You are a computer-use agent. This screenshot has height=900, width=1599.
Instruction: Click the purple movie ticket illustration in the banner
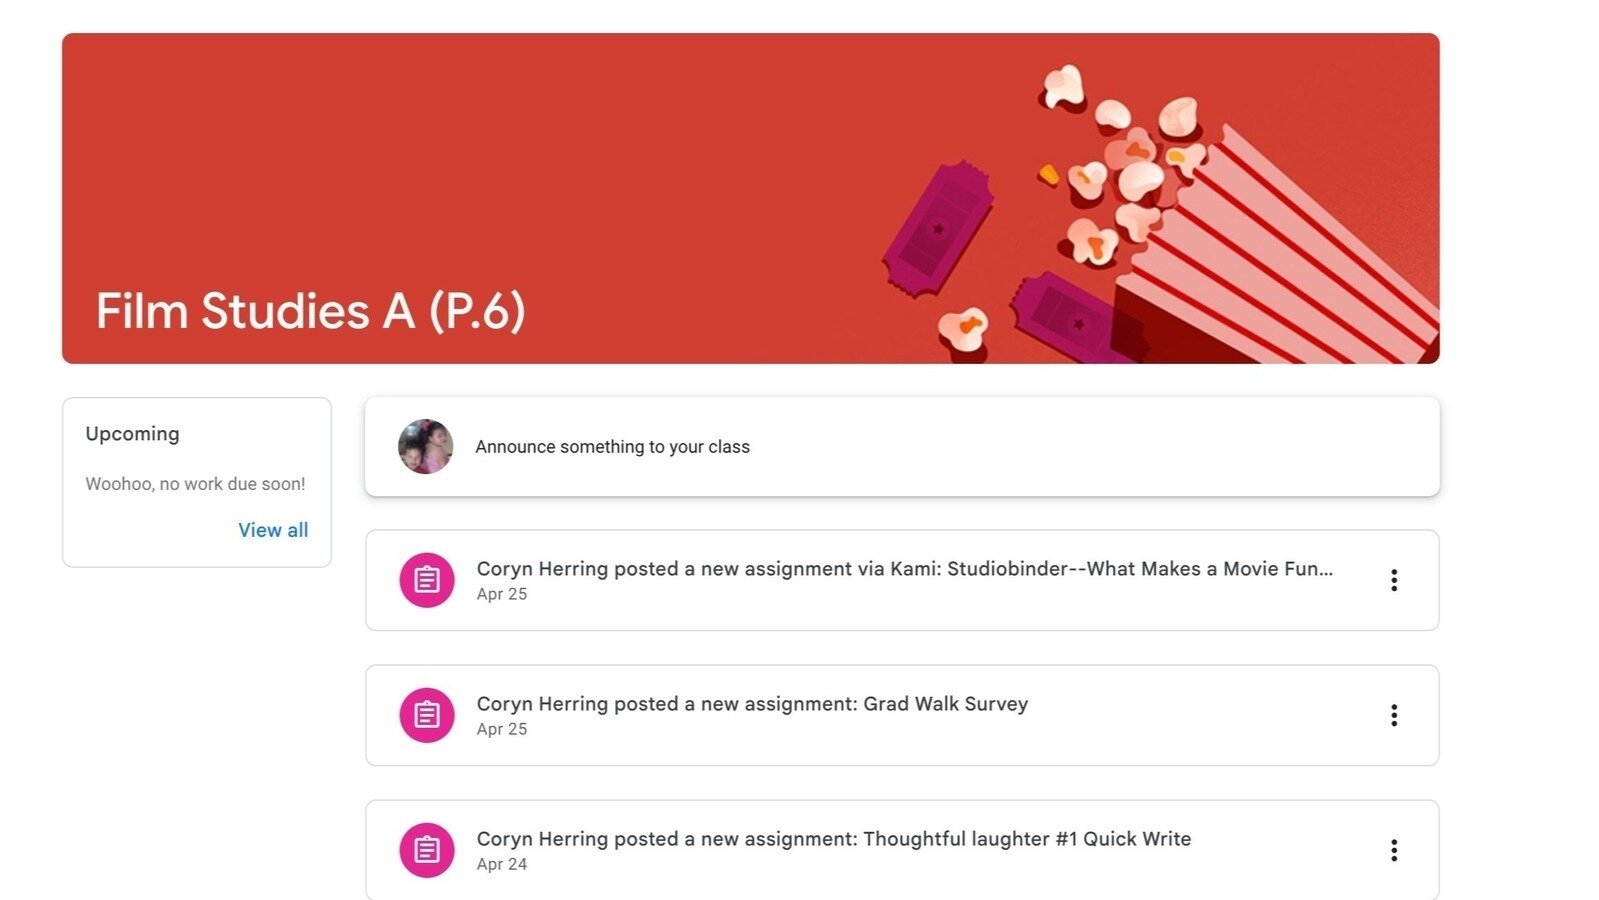(x=937, y=229)
